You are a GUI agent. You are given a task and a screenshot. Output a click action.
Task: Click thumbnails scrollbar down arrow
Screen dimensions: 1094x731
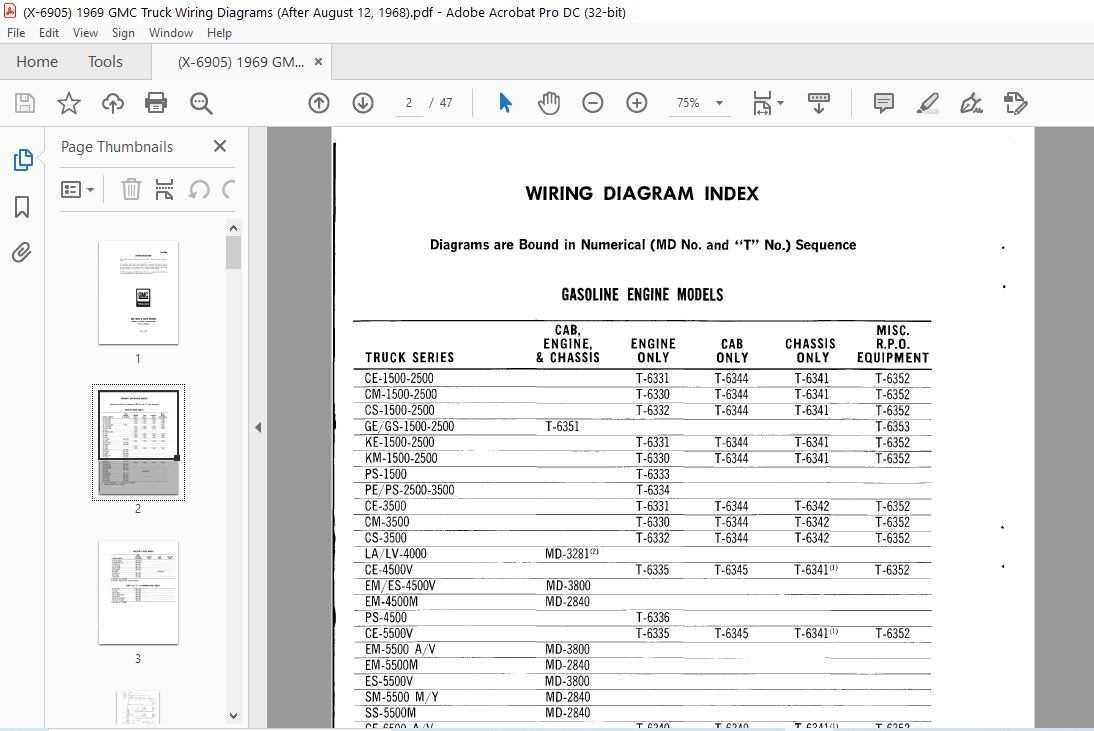[233, 716]
